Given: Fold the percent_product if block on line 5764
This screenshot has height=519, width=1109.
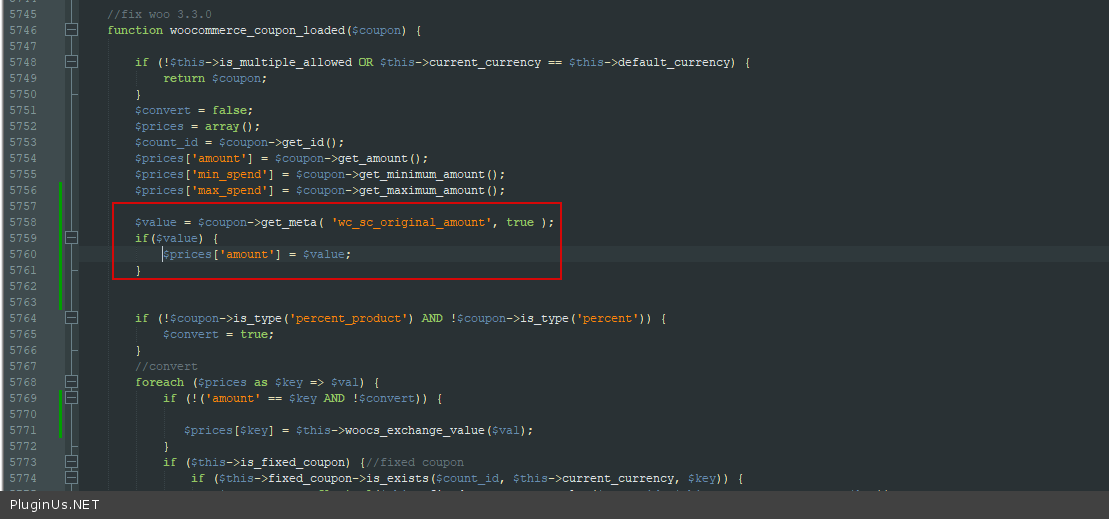Looking at the screenshot, I should (71, 318).
